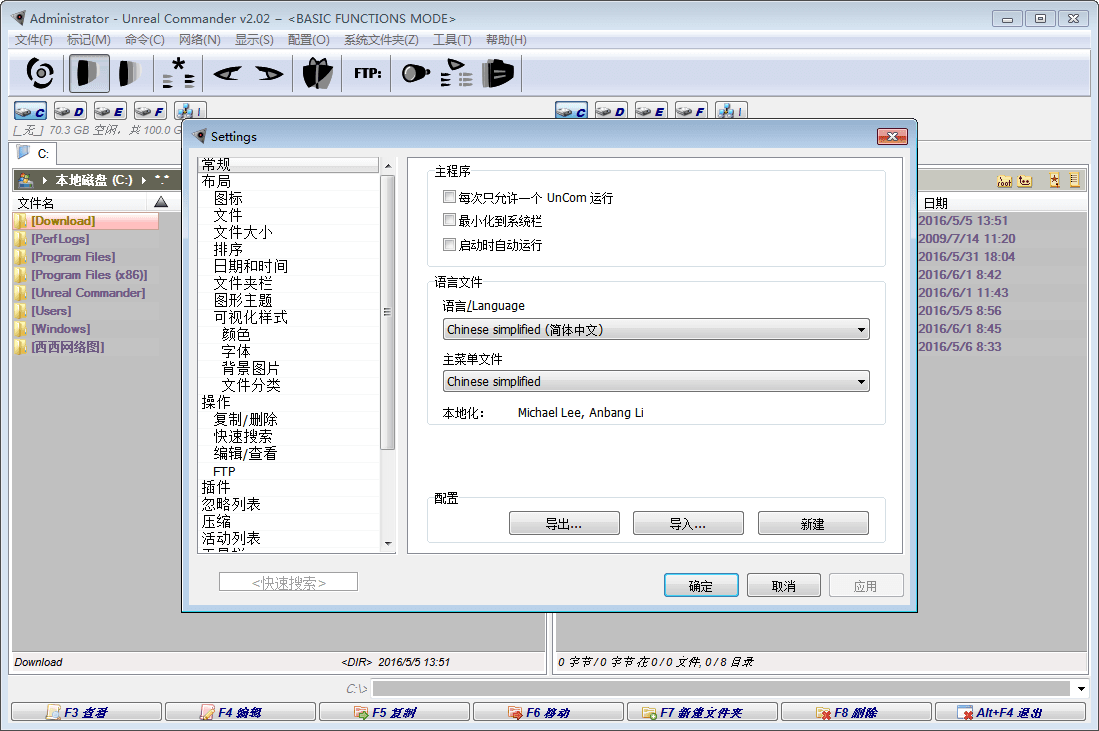The height and width of the screenshot is (731, 1099).
Task: Close the Settings dialog
Action: click(x=892, y=136)
